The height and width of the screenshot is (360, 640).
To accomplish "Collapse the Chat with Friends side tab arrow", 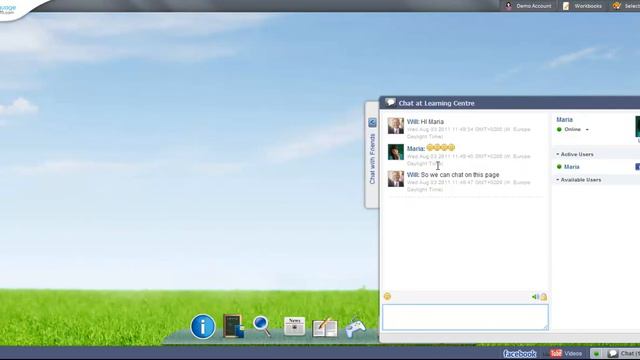I will click(372, 122).
